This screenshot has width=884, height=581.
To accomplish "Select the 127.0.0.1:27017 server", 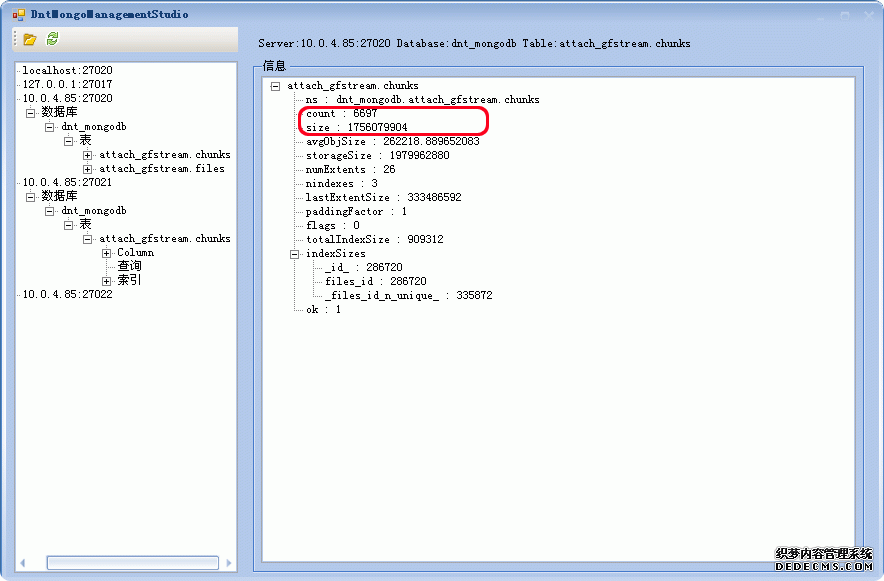I will coord(67,85).
